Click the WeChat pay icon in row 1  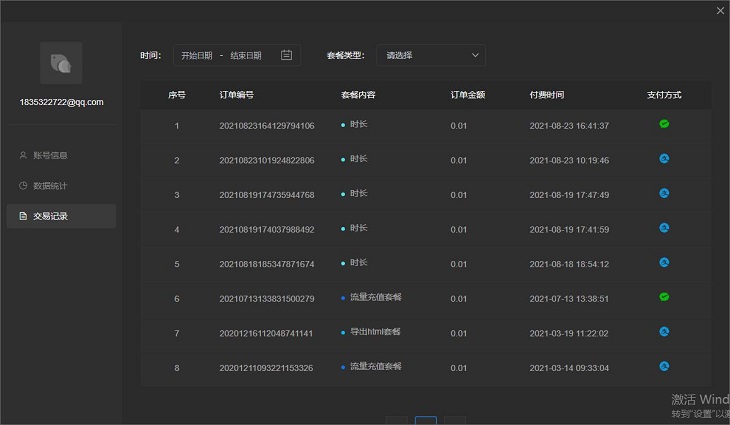point(664,124)
